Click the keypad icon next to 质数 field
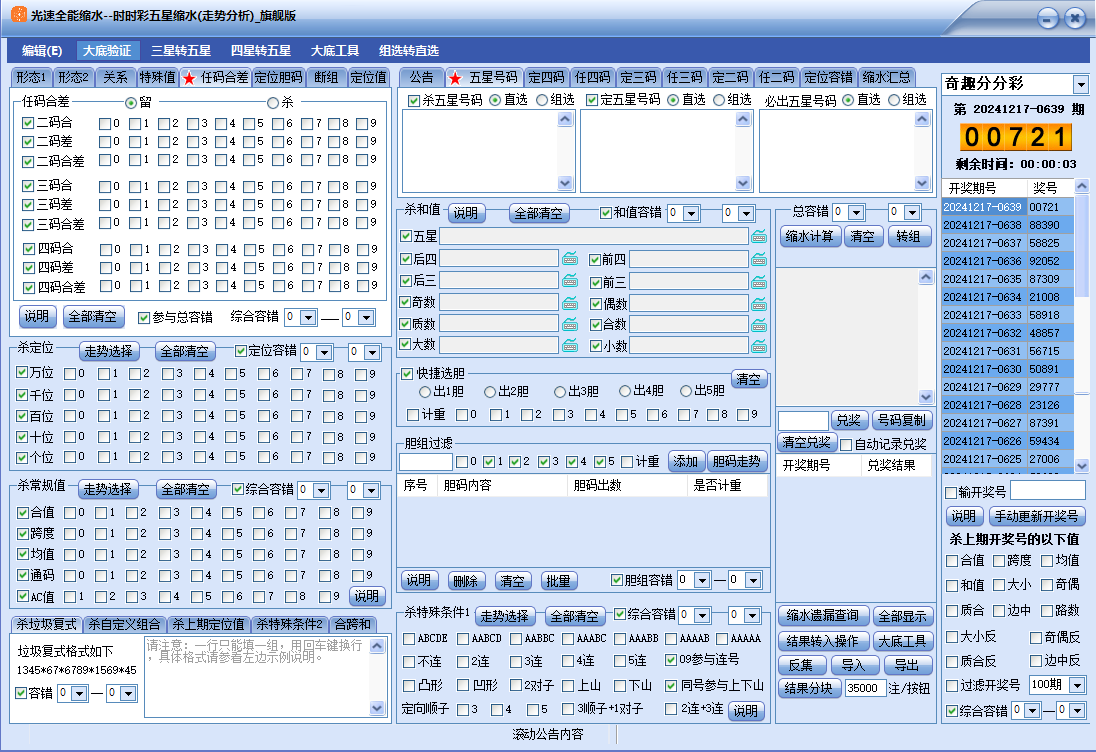 (570, 324)
